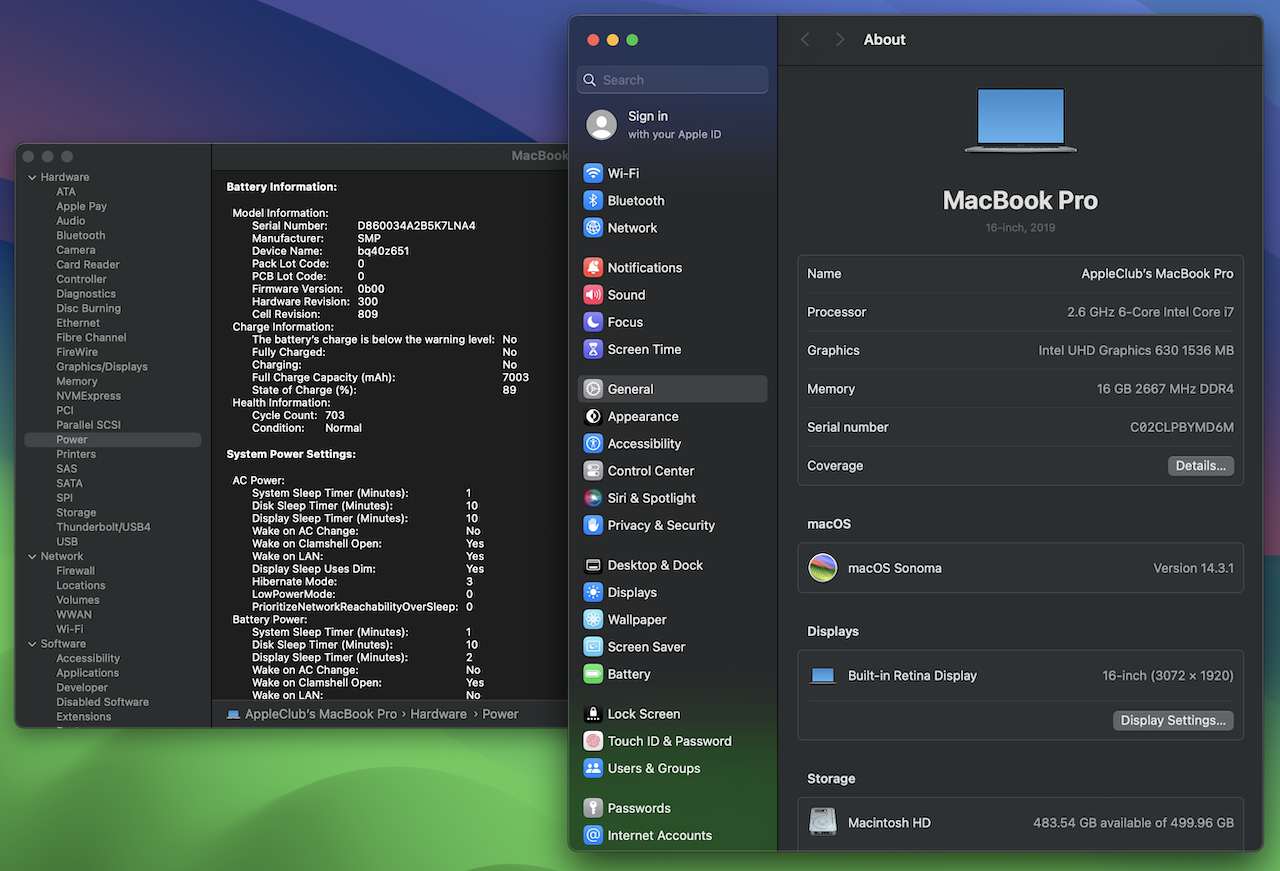The height and width of the screenshot is (871, 1280).
Task: Collapse the Network tree section
Action: point(31,556)
